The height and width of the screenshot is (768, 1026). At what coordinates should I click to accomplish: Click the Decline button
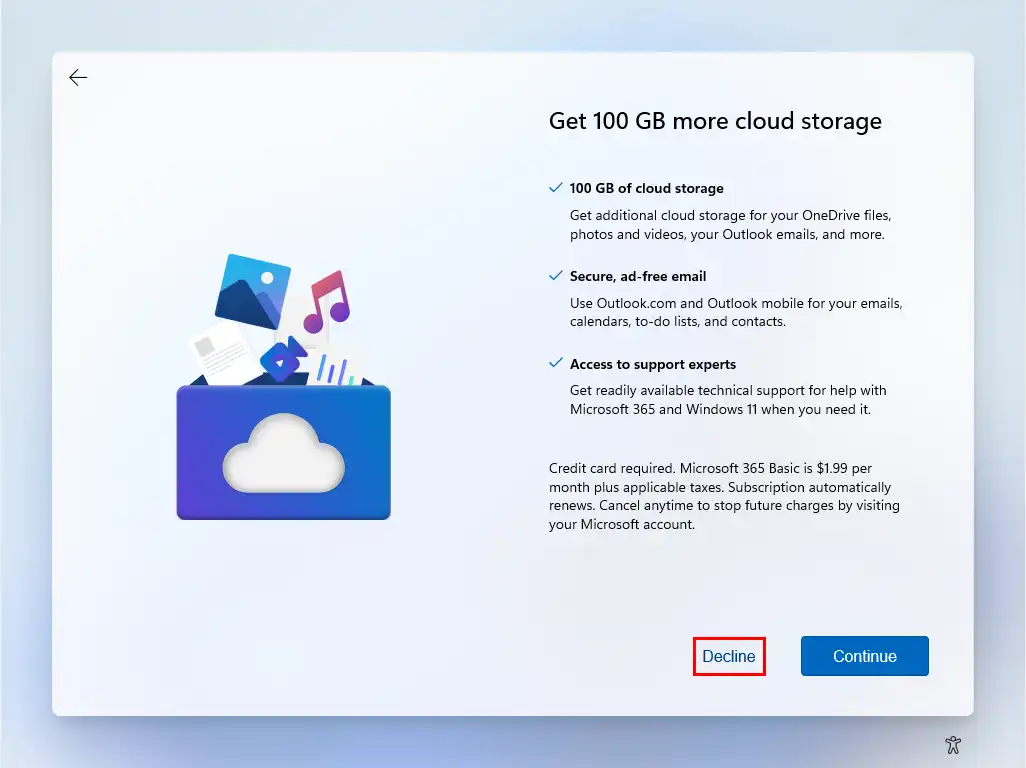(729, 656)
